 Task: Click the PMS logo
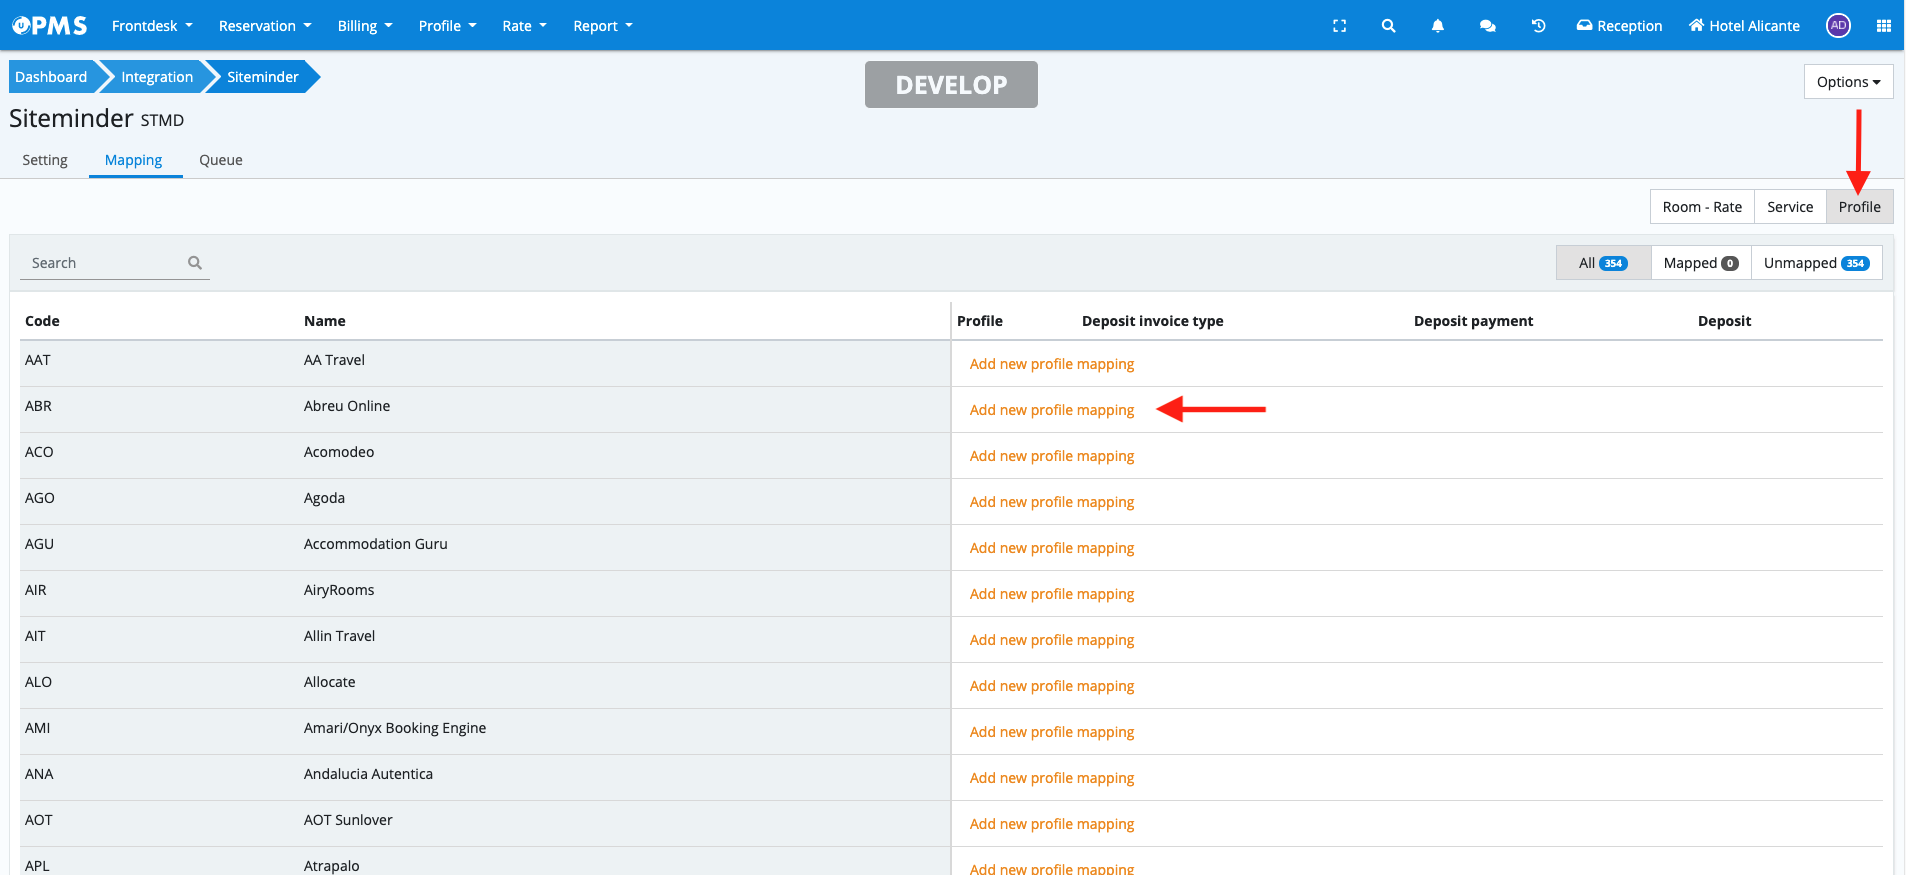point(50,26)
